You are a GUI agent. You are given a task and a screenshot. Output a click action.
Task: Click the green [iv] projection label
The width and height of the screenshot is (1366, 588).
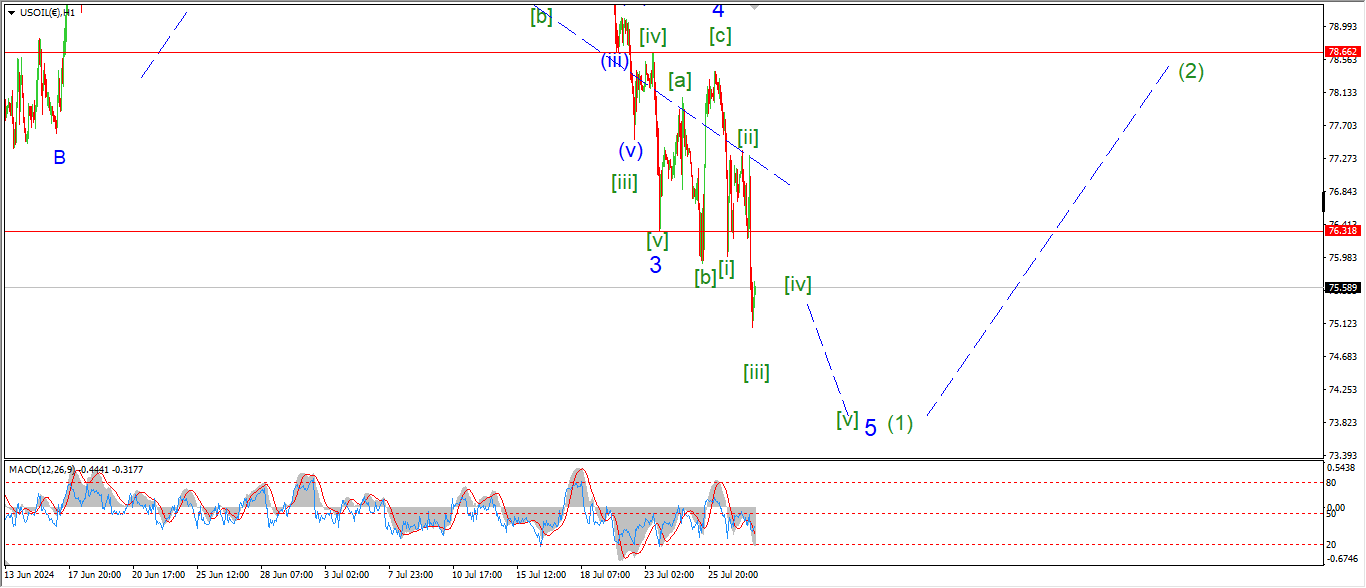pos(797,285)
